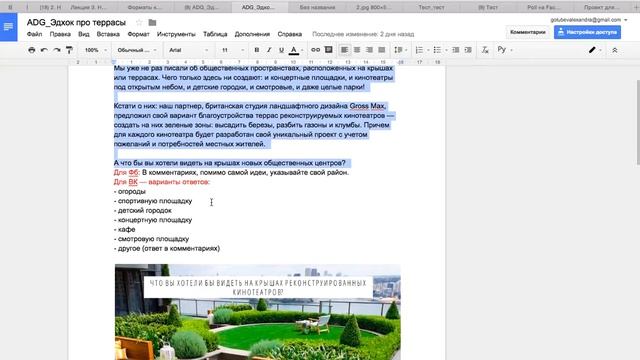Collapse the menus with double chevron
This screenshot has width=640, height=360.
click(614, 50)
